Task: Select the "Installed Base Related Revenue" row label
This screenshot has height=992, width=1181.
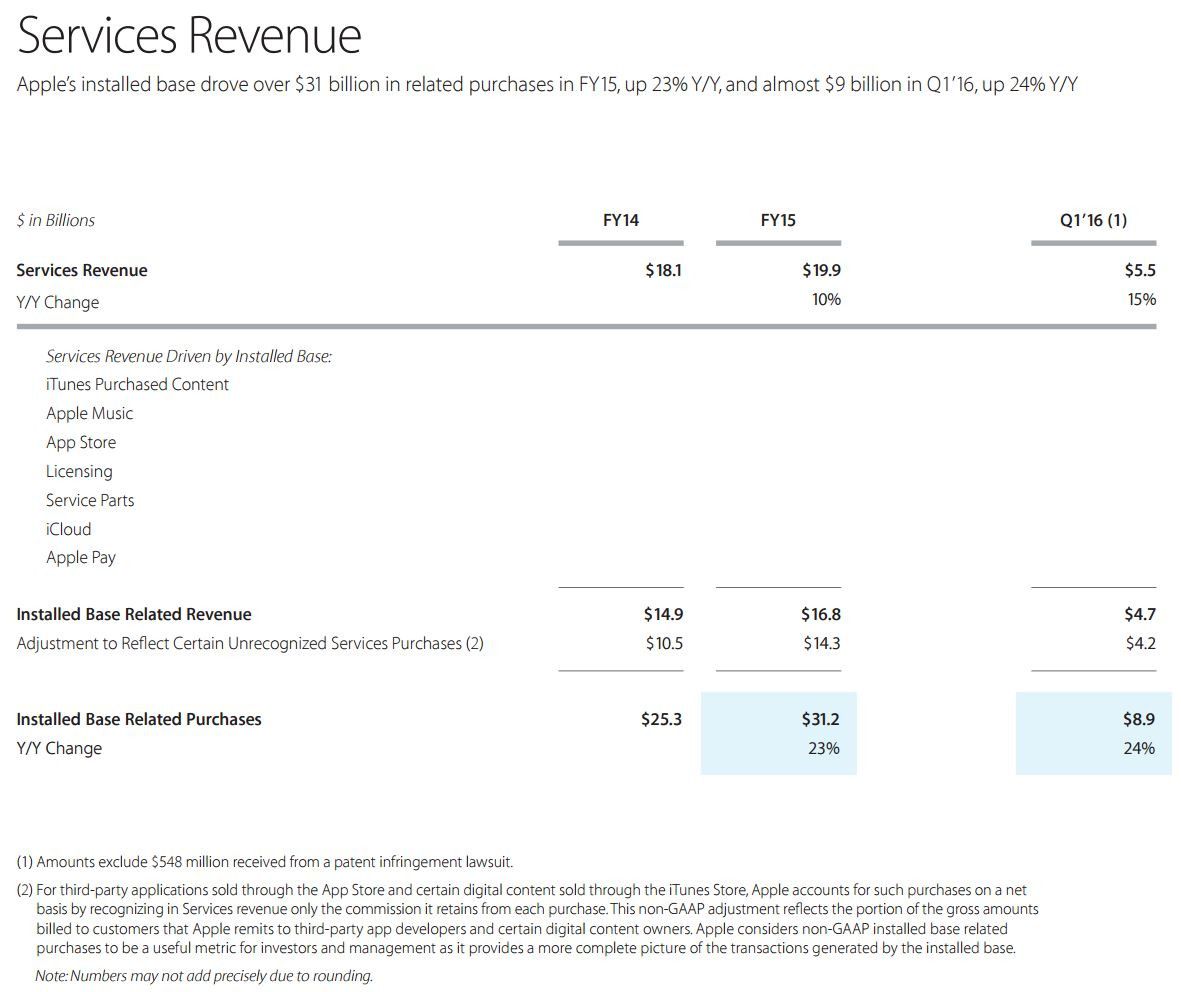Action: click(x=134, y=615)
